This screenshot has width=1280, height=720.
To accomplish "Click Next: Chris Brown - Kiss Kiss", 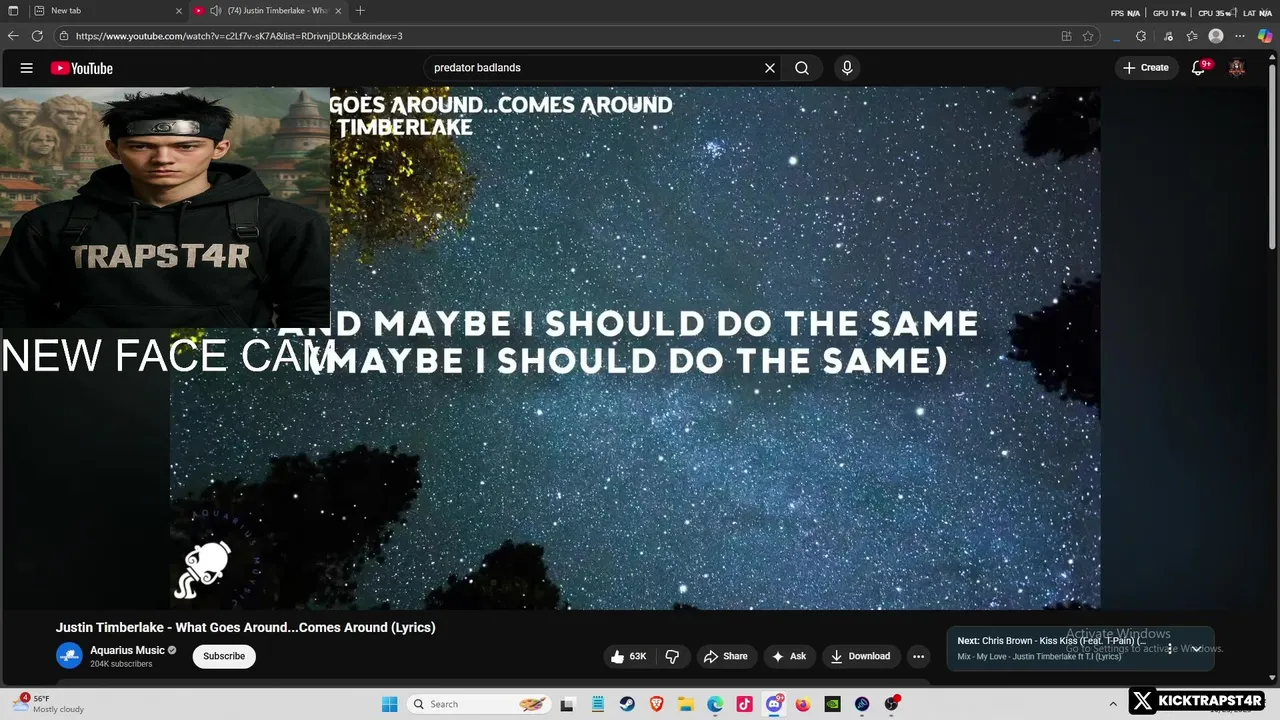I will tap(1052, 641).
